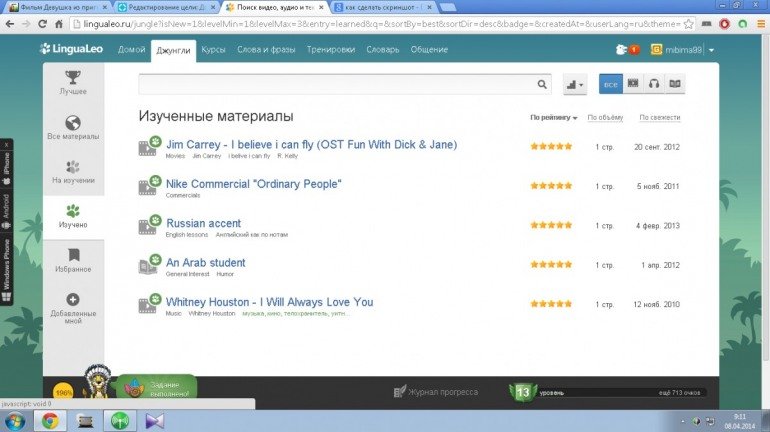This screenshot has height=432, width=770.
Task: Open the Лучшее trophy section
Action: tap(72, 82)
